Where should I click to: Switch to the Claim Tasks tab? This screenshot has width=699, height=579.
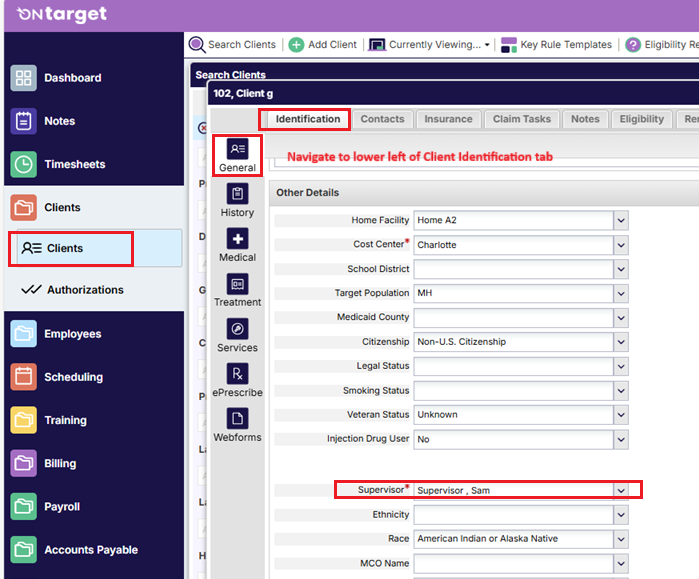(x=522, y=119)
